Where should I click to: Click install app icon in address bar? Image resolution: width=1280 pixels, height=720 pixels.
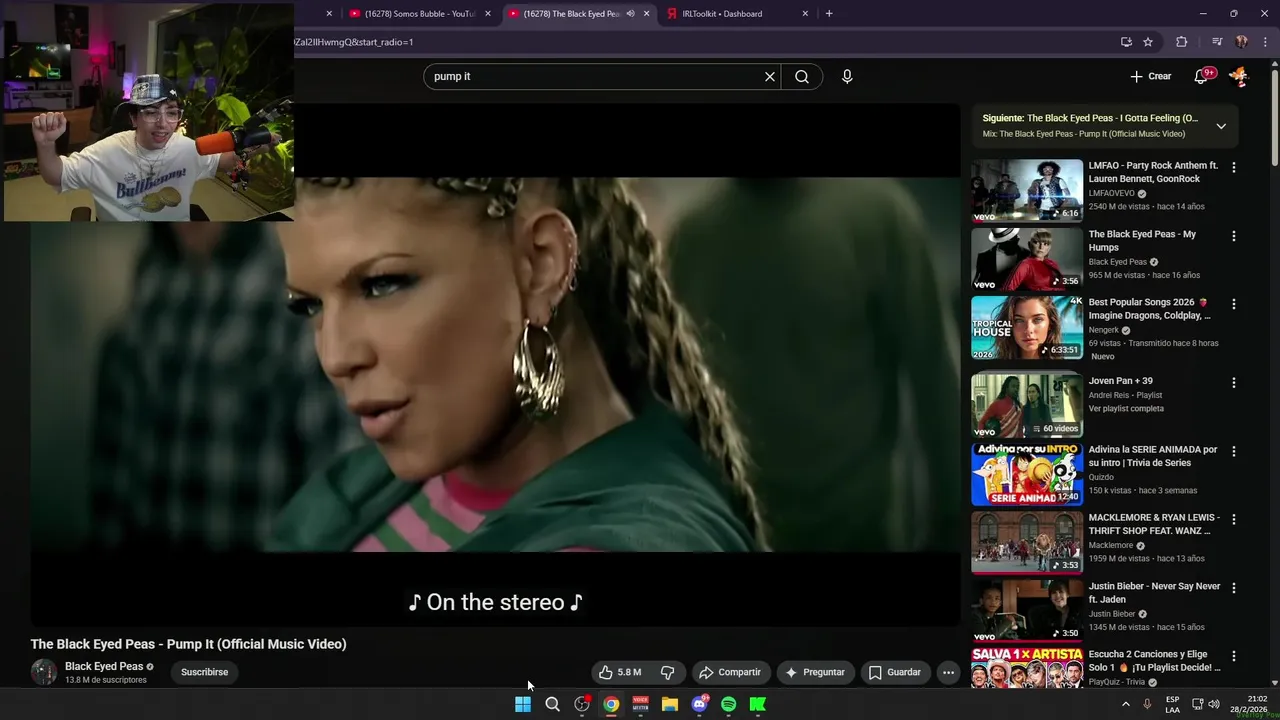(x=1126, y=42)
